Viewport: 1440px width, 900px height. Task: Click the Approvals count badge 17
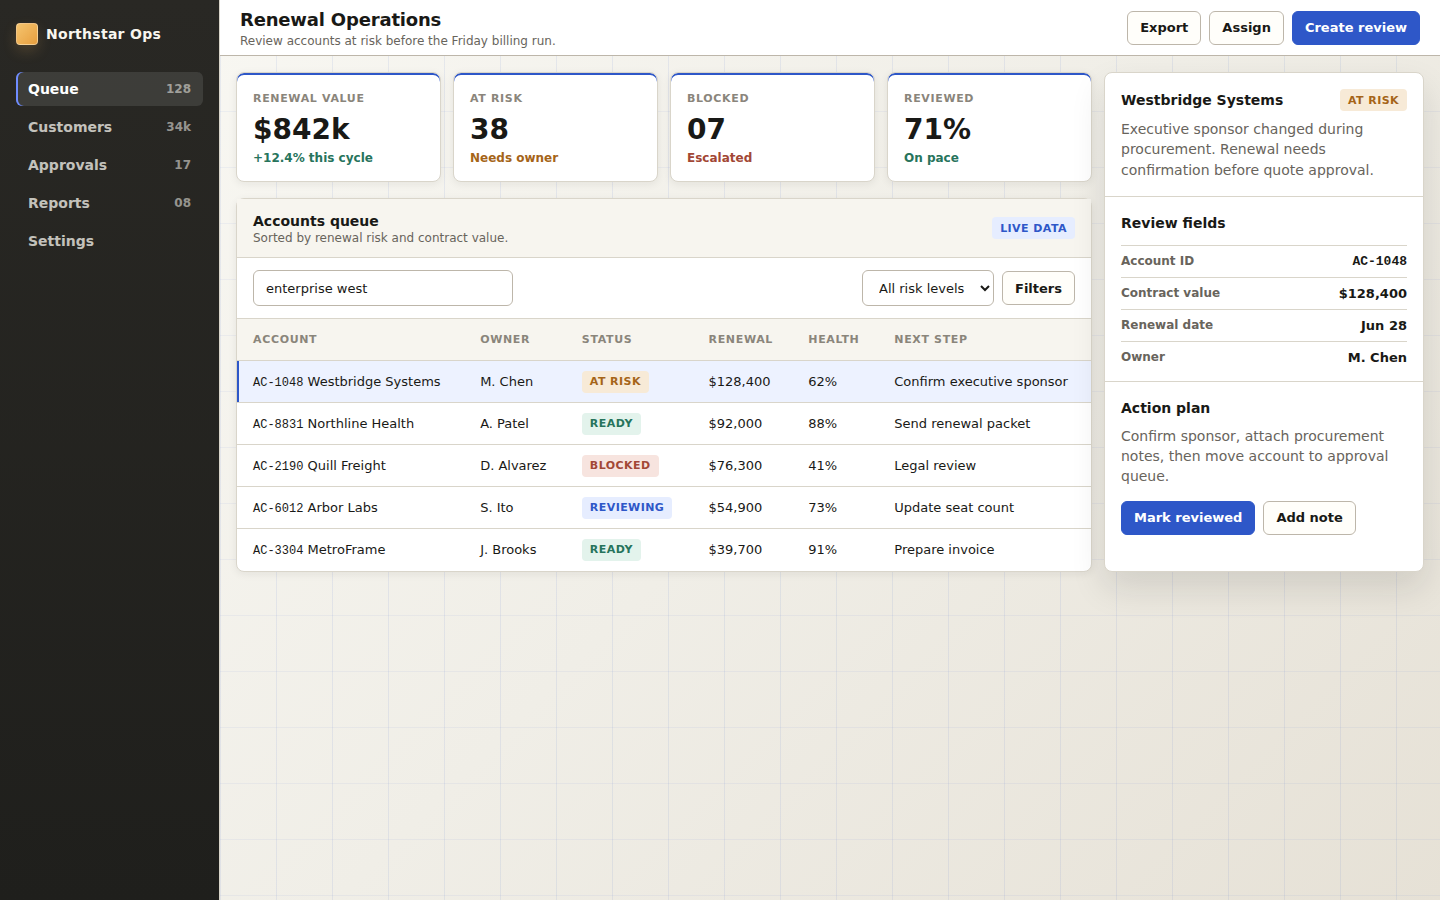(x=182, y=165)
